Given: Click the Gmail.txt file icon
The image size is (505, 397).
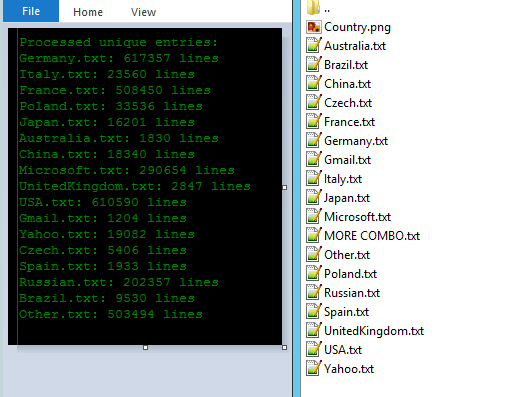Looking at the screenshot, I should point(313,160).
